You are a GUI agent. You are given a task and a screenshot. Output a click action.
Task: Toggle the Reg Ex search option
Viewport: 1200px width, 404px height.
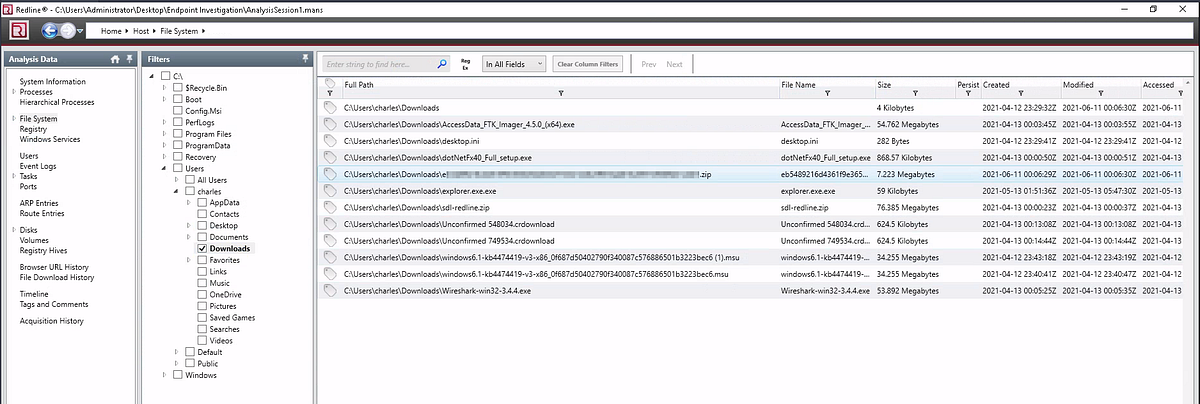coord(465,64)
